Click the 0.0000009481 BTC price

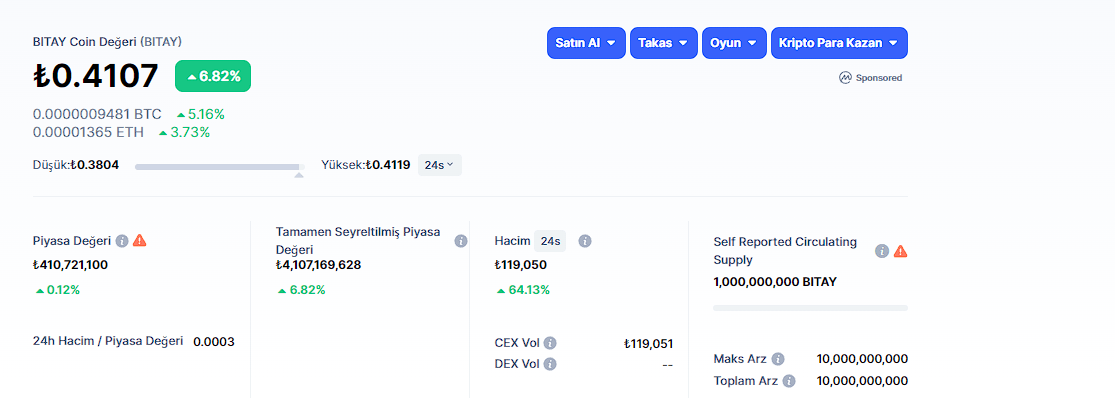click(x=97, y=115)
